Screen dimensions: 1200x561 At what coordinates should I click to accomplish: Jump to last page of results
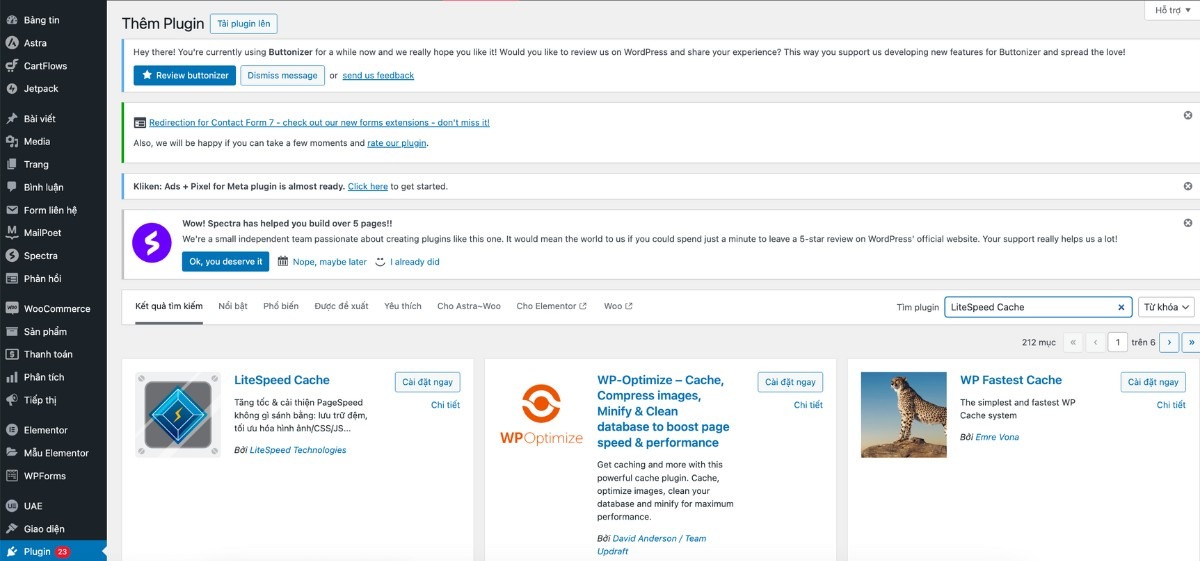click(x=1190, y=342)
